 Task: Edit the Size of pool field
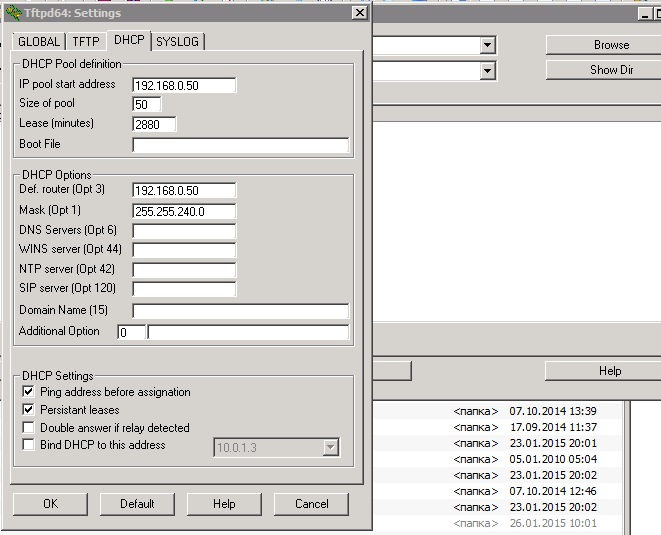[x=147, y=104]
